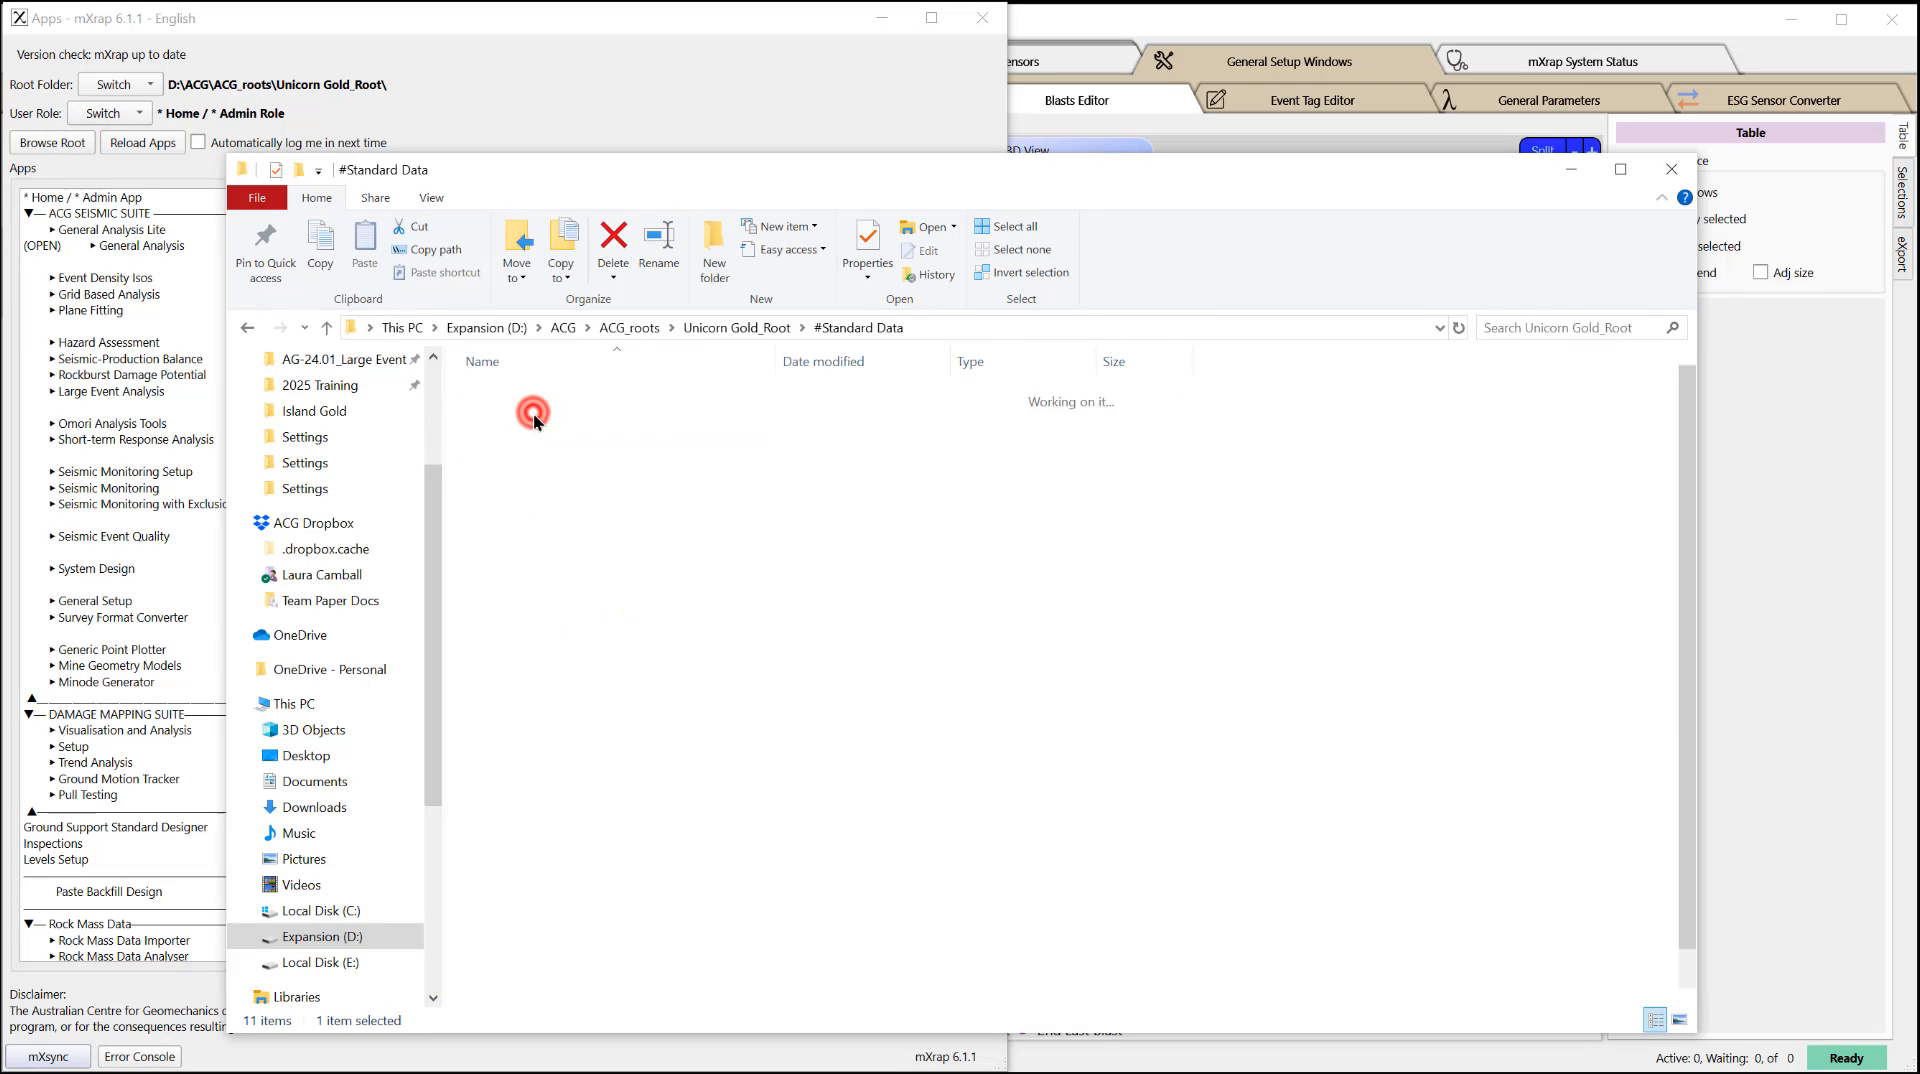Image resolution: width=1920 pixels, height=1074 pixels.
Task: Switch to details view layout icon
Action: point(1655,1020)
